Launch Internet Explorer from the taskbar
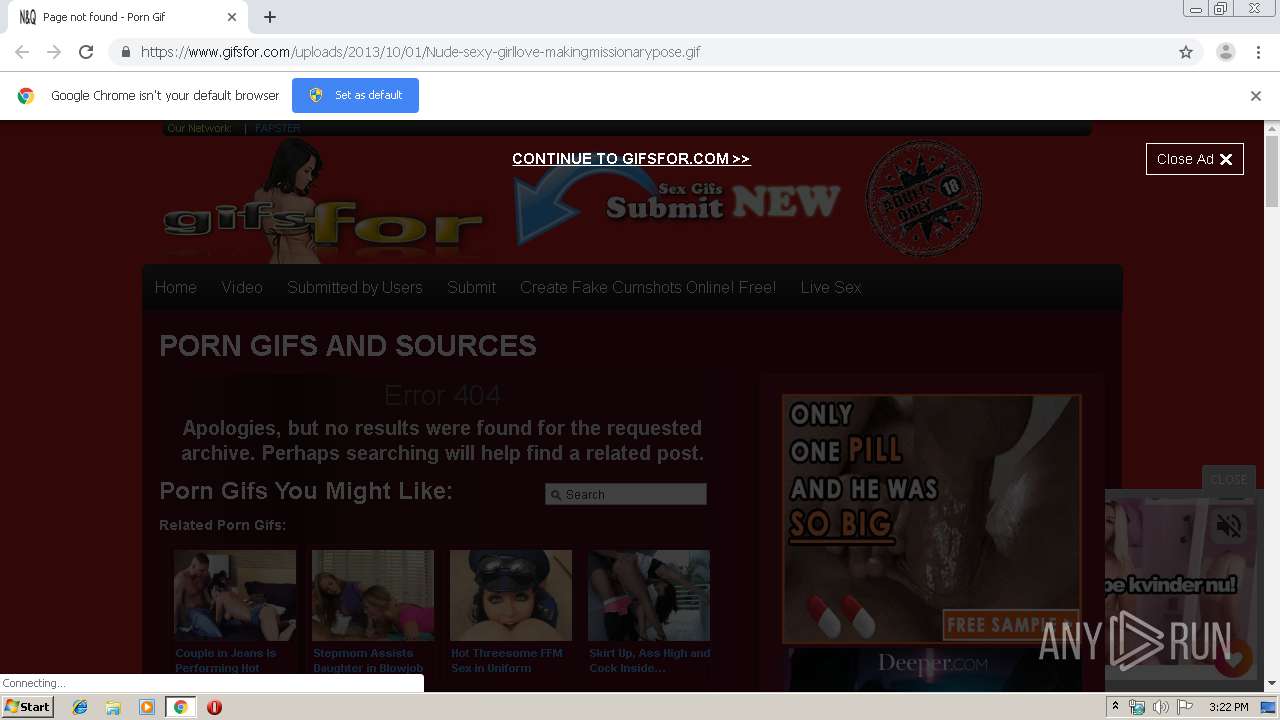This screenshot has width=1280, height=720. pos(80,707)
